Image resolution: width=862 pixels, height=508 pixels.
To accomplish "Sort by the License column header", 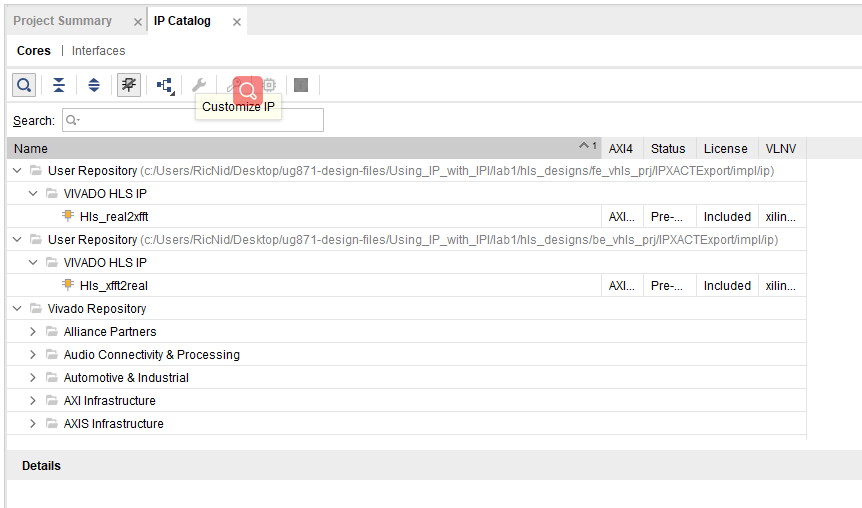I will 726,148.
